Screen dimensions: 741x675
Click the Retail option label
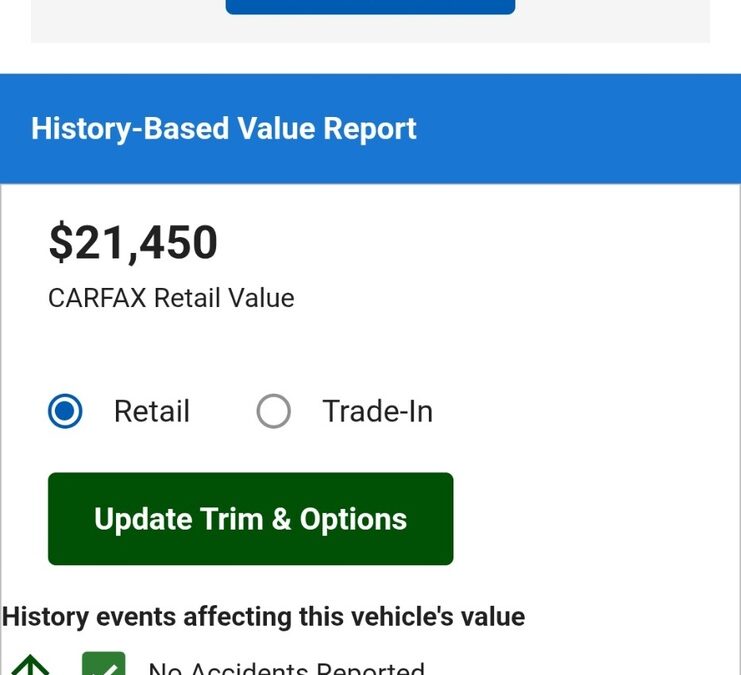coord(152,411)
